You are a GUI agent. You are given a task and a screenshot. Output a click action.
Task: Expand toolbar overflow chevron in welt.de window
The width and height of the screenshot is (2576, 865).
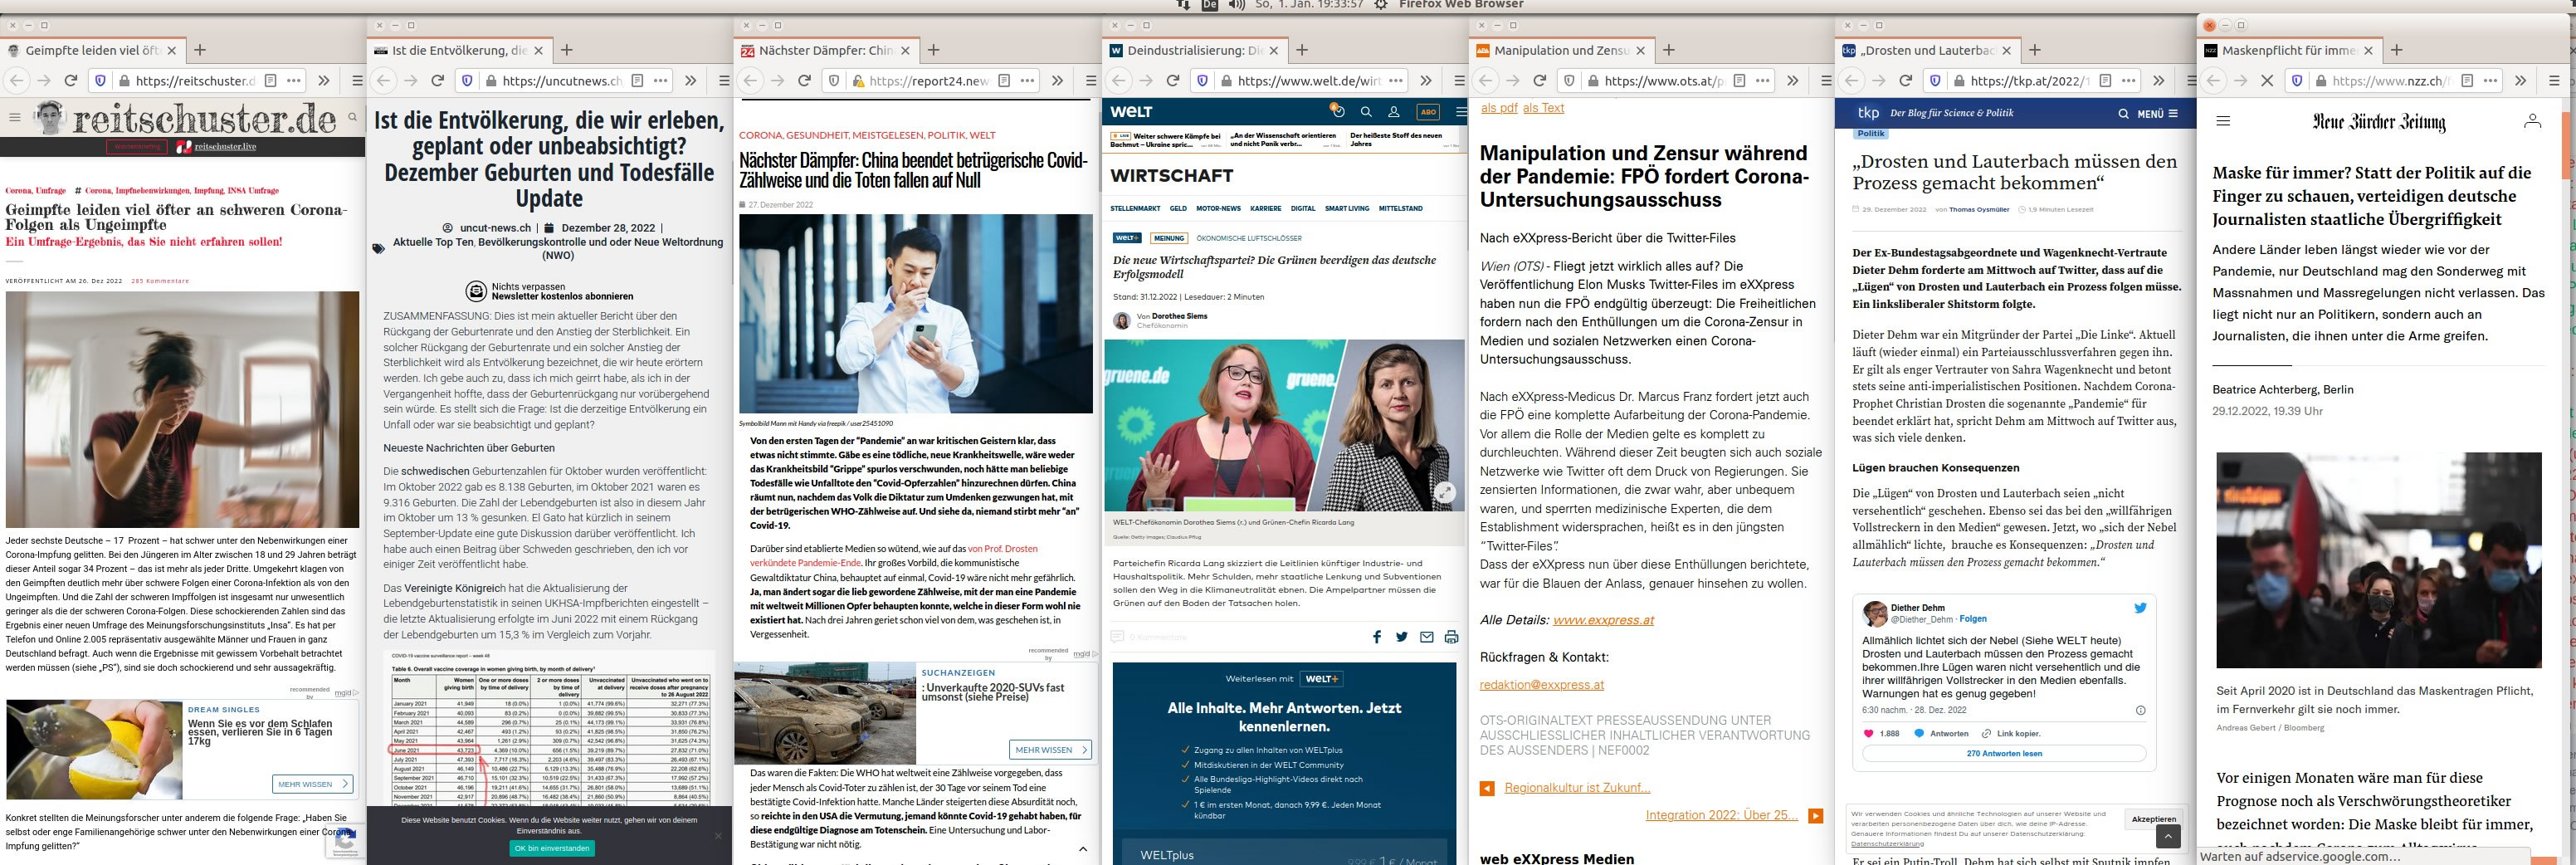point(1426,81)
